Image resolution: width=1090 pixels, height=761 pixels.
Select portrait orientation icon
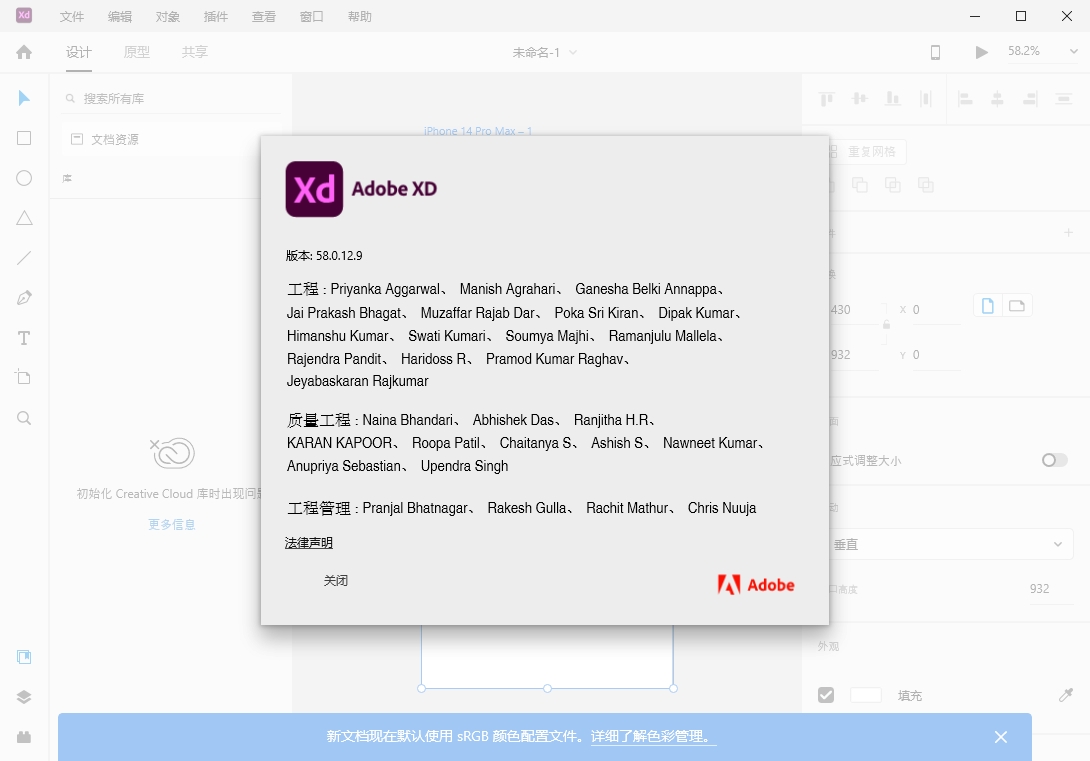(988, 306)
